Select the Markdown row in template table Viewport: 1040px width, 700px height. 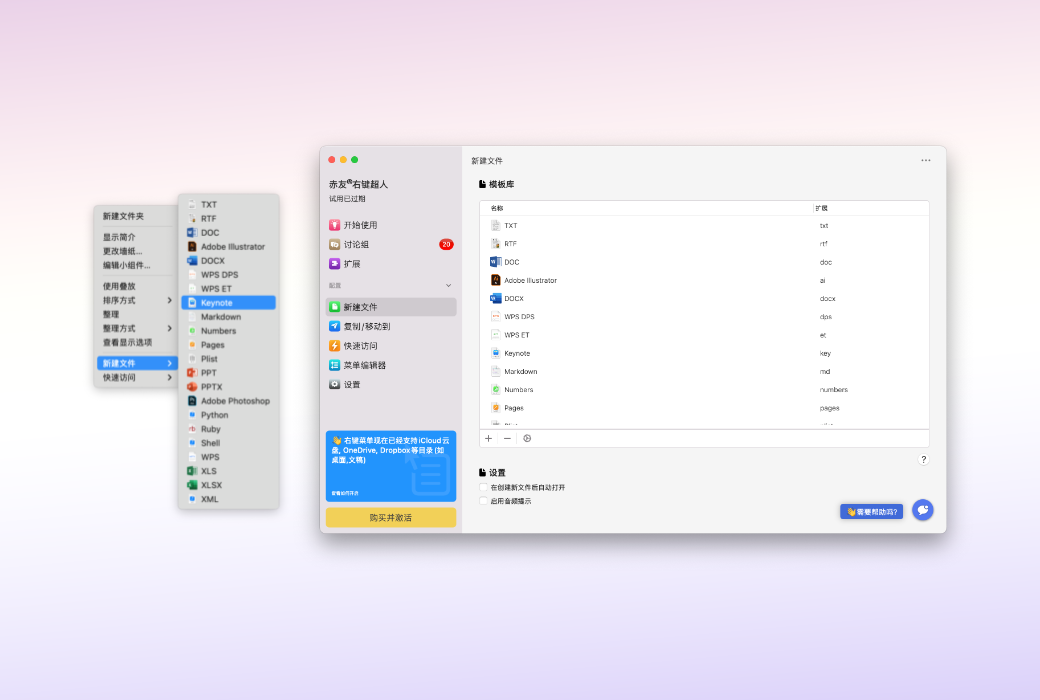(704, 372)
